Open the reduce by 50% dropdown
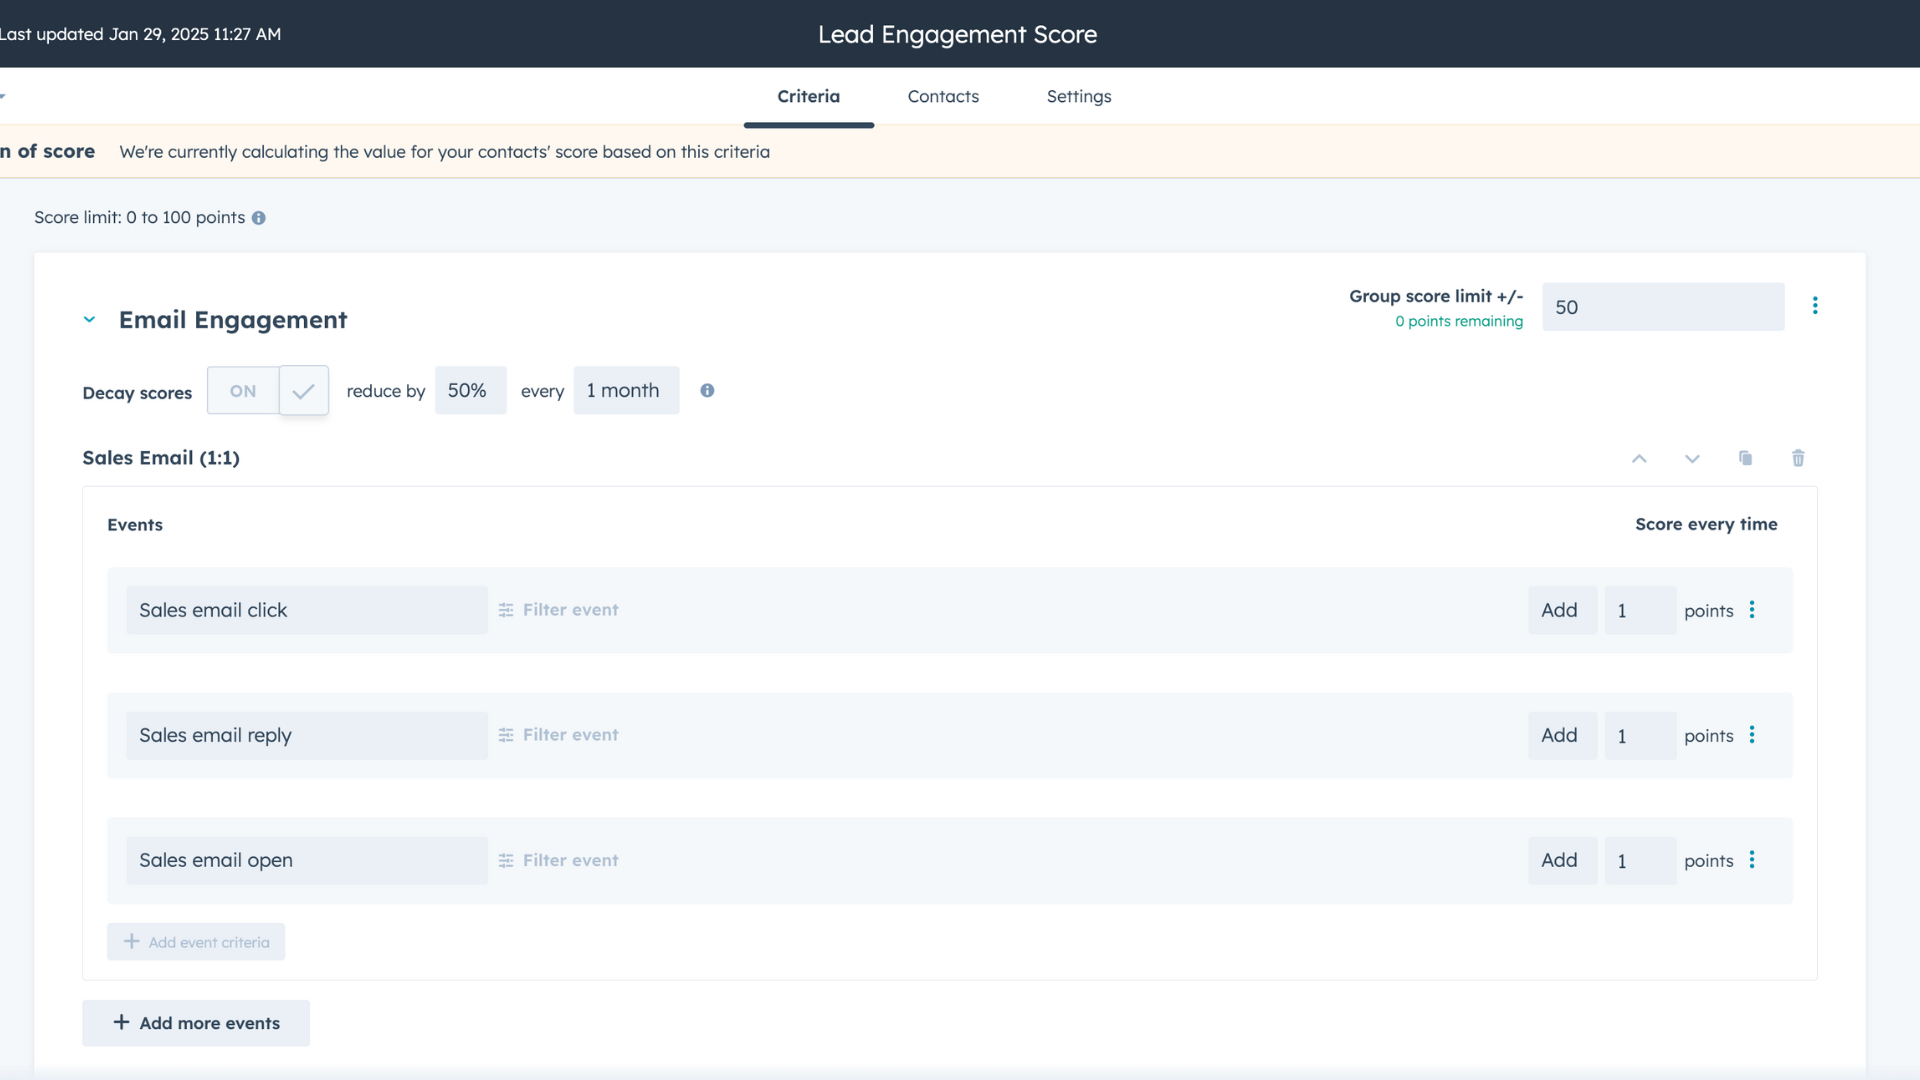 (x=470, y=391)
